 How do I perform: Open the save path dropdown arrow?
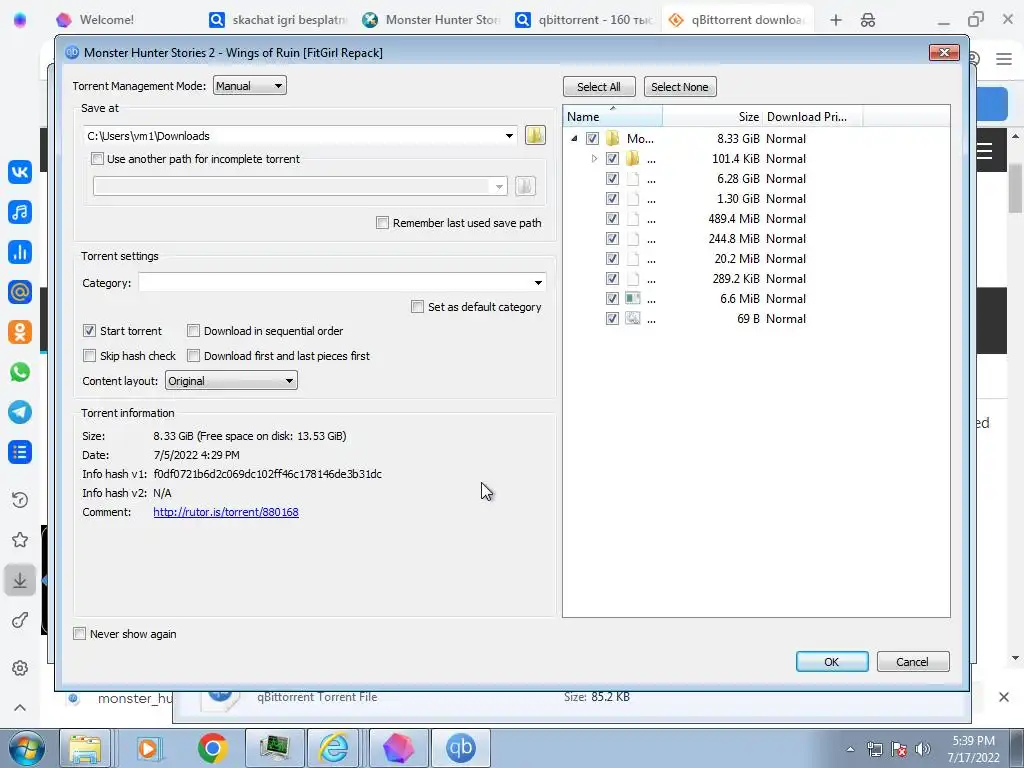coord(509,136)
